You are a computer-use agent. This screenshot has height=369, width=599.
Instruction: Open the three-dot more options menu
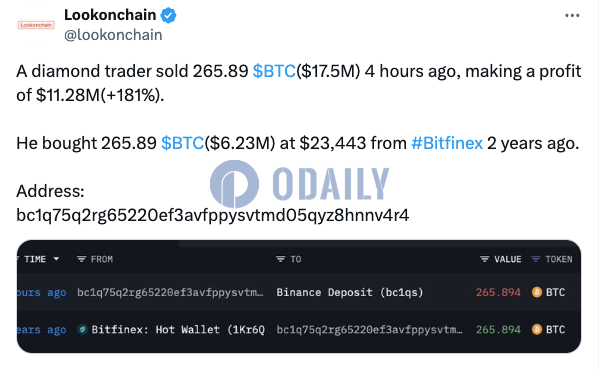pos(572,15)
